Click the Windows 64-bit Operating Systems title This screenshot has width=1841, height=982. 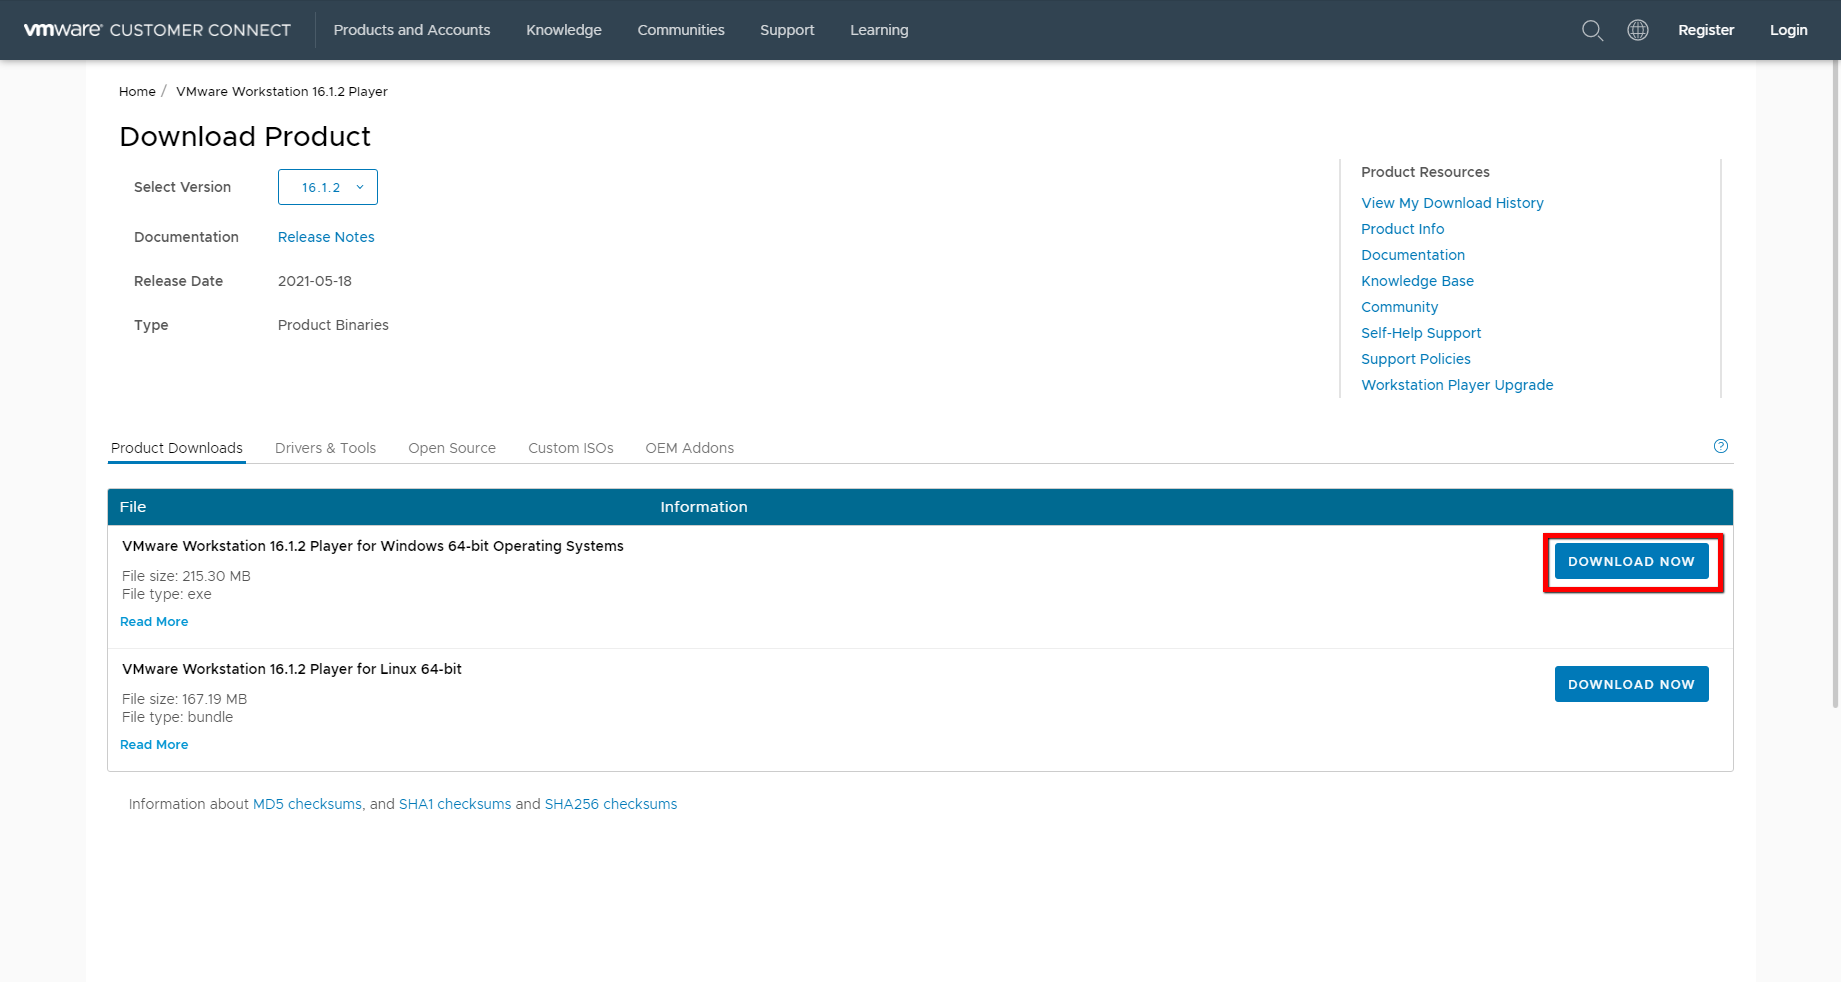[x=373, y=546]
